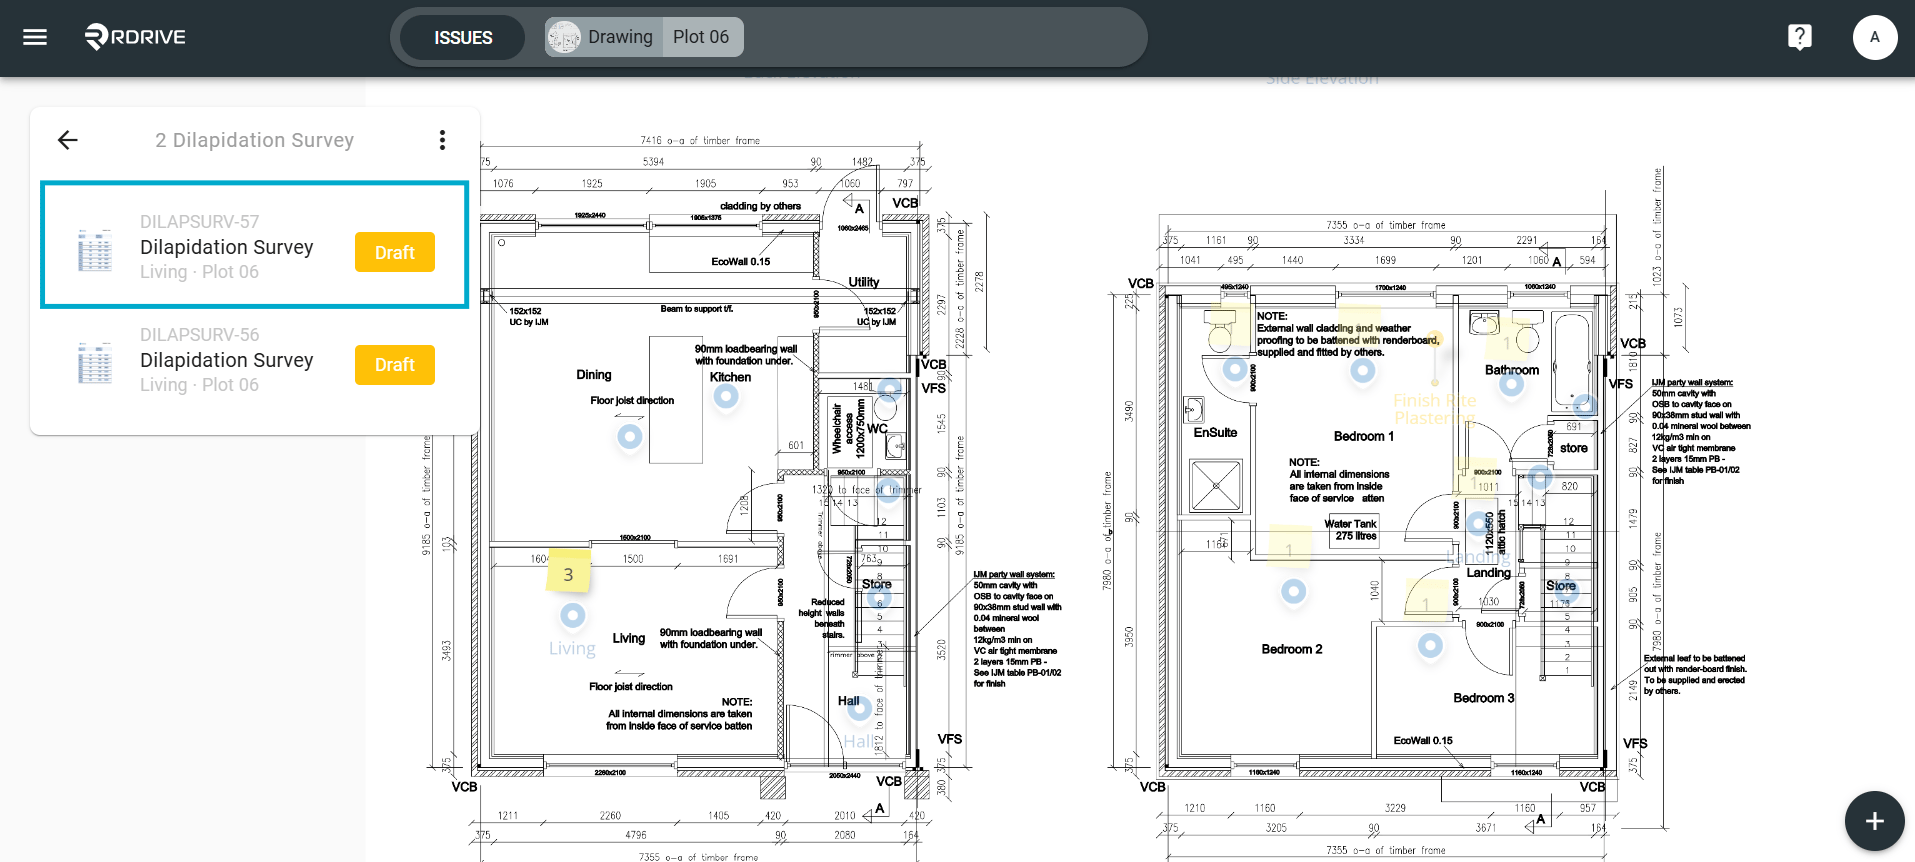The width and height of the screenshot is (1915, 862).
Task: Select the issue pin above Bedroom 3
Action: [x=1430, y=645]
